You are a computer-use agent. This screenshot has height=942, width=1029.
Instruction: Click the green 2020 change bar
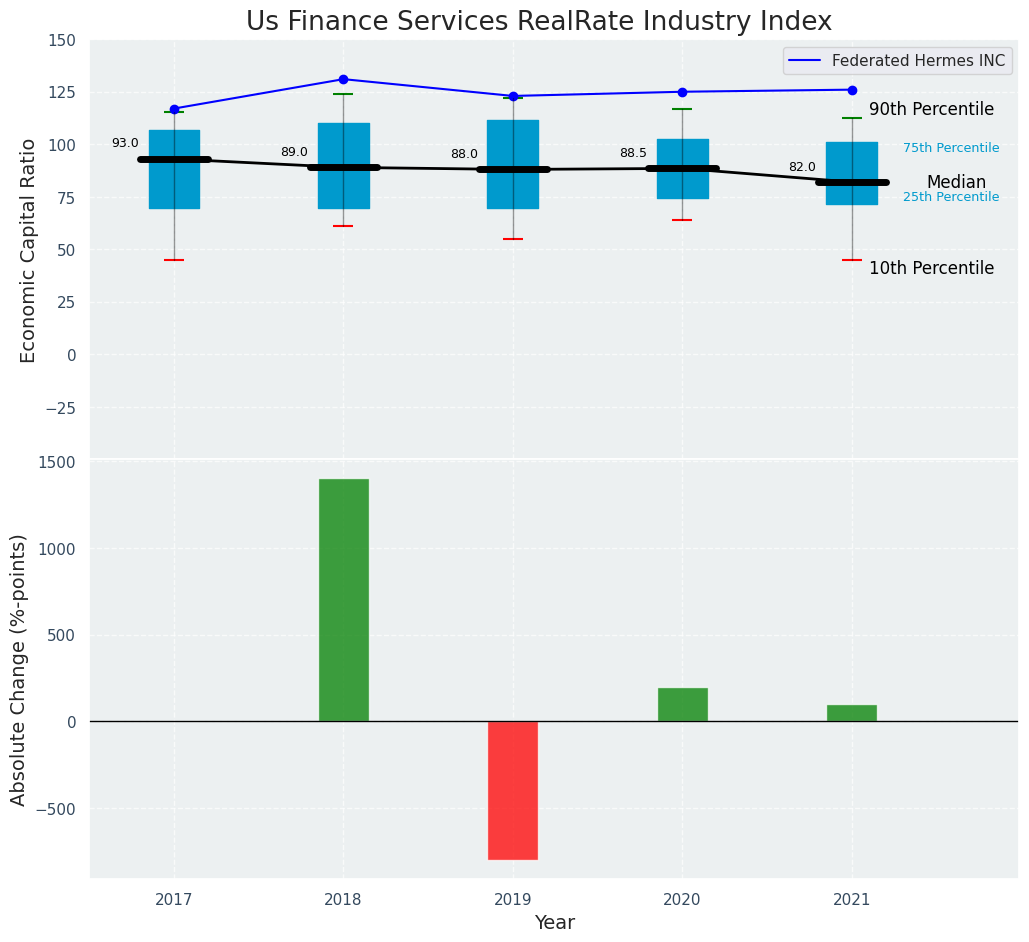(x=682, y=704)
